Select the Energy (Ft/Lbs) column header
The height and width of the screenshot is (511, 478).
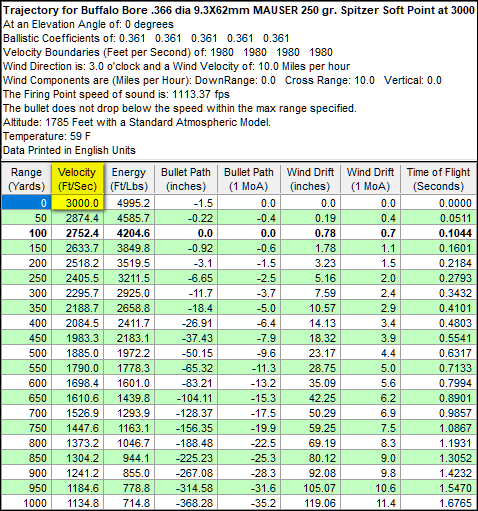point(129,179)
